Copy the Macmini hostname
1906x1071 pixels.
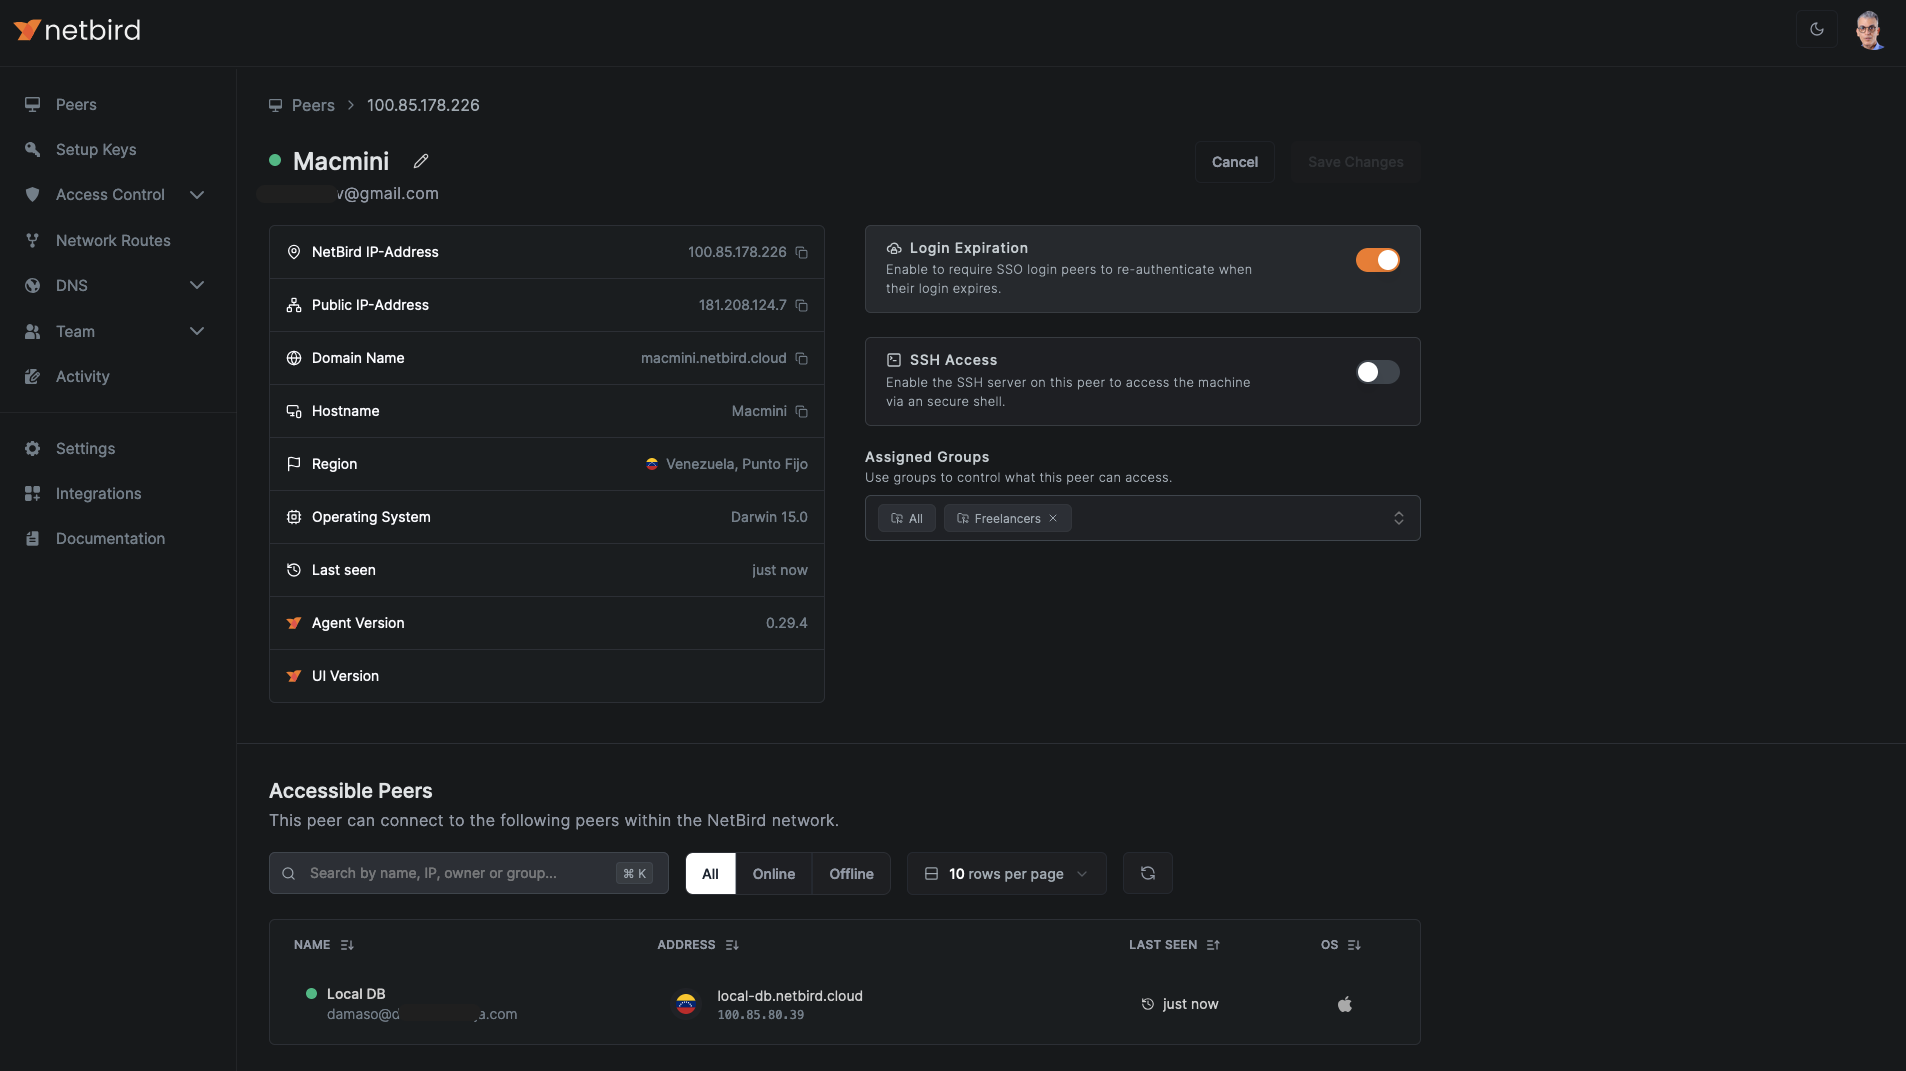[802, 411]
